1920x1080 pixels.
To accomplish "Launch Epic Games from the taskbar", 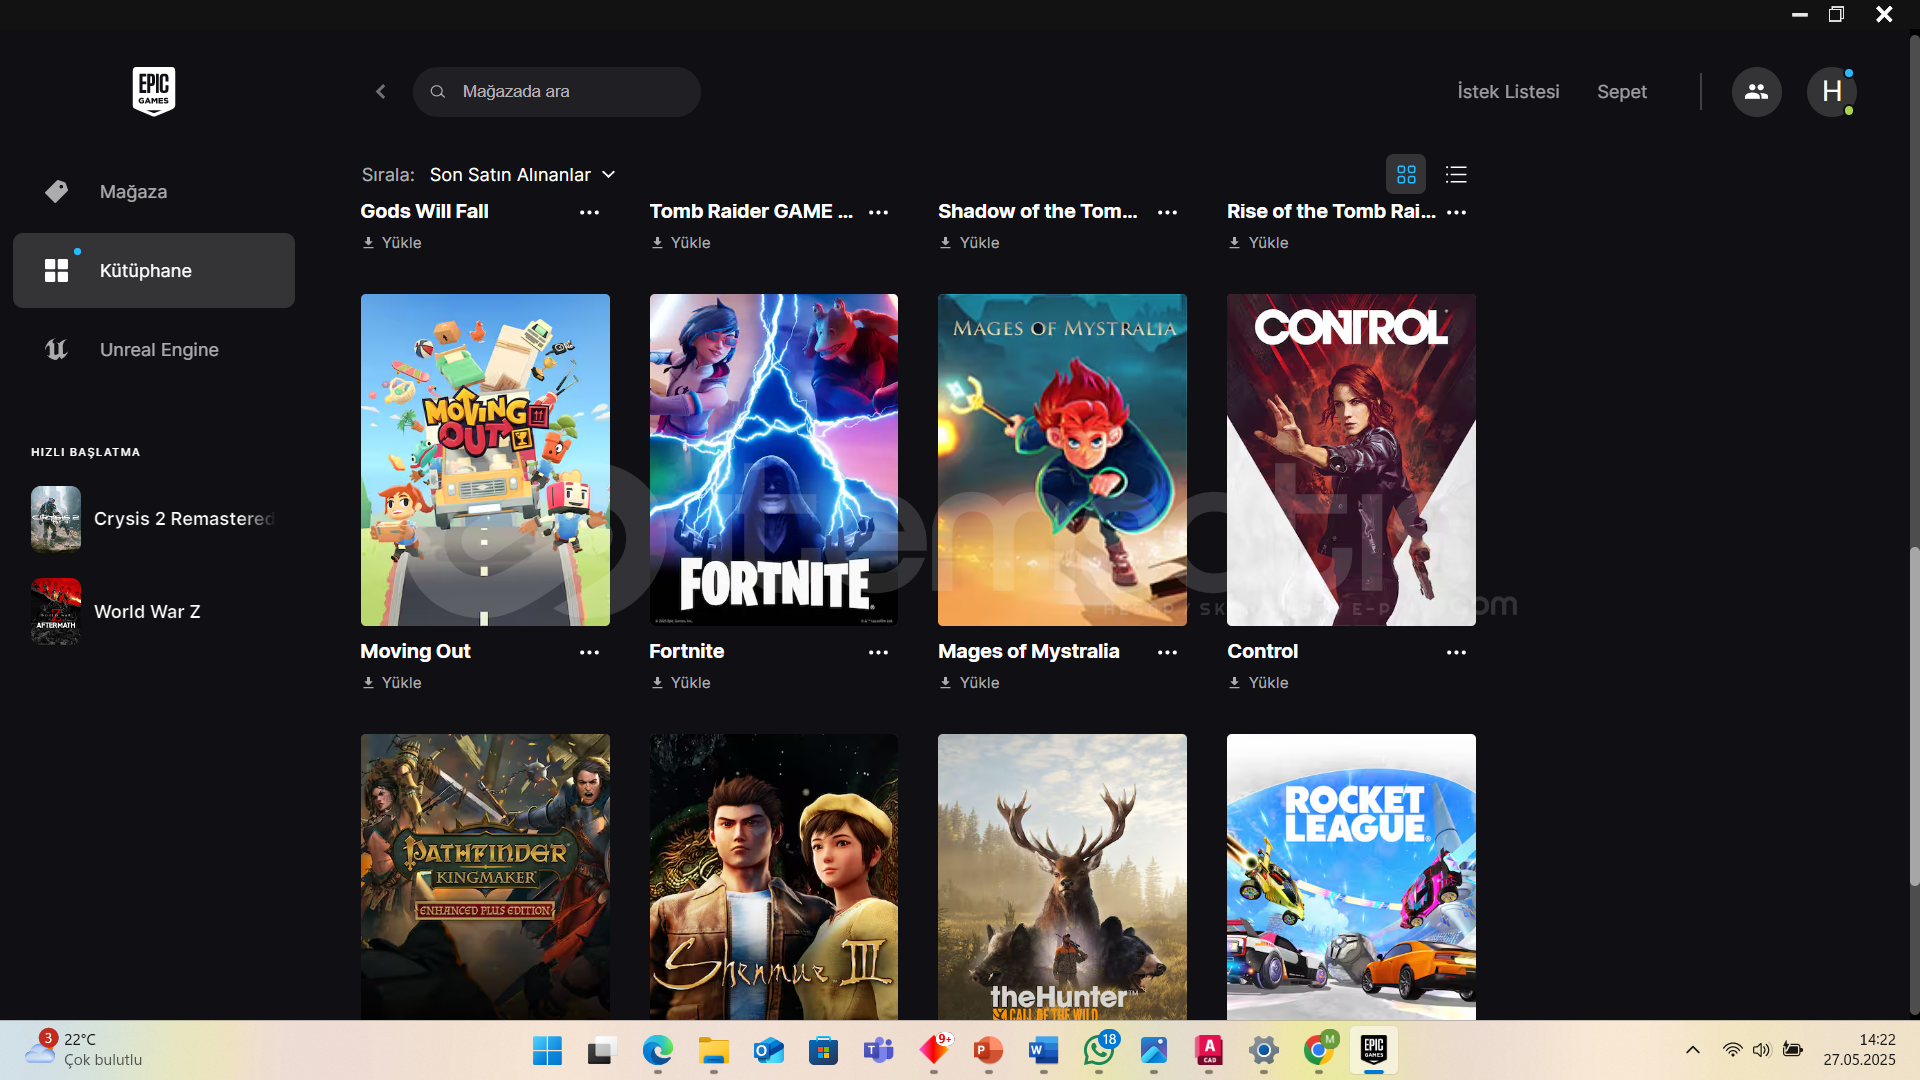I will tap(1373, 1049).
